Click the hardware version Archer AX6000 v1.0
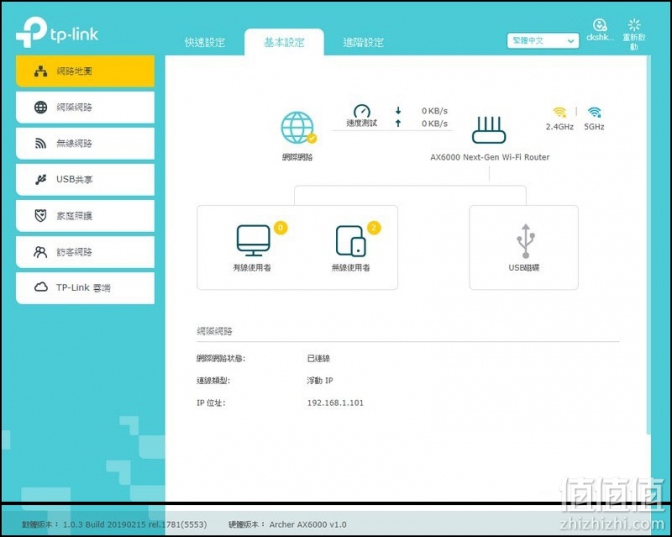 tap(308, 525)
